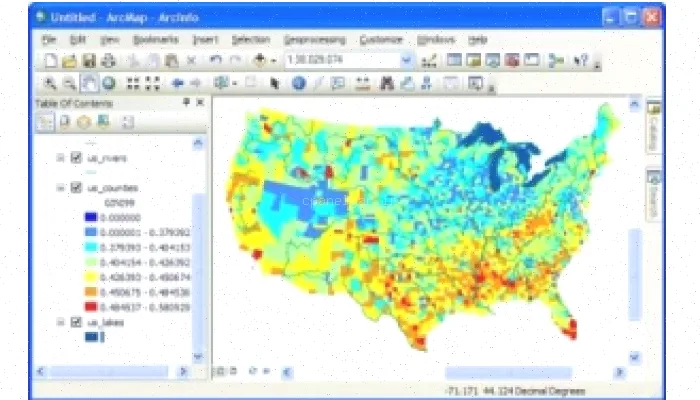Open the Catalog side tab
Viewport: 700px width, 400px height.
coord(654,126)
